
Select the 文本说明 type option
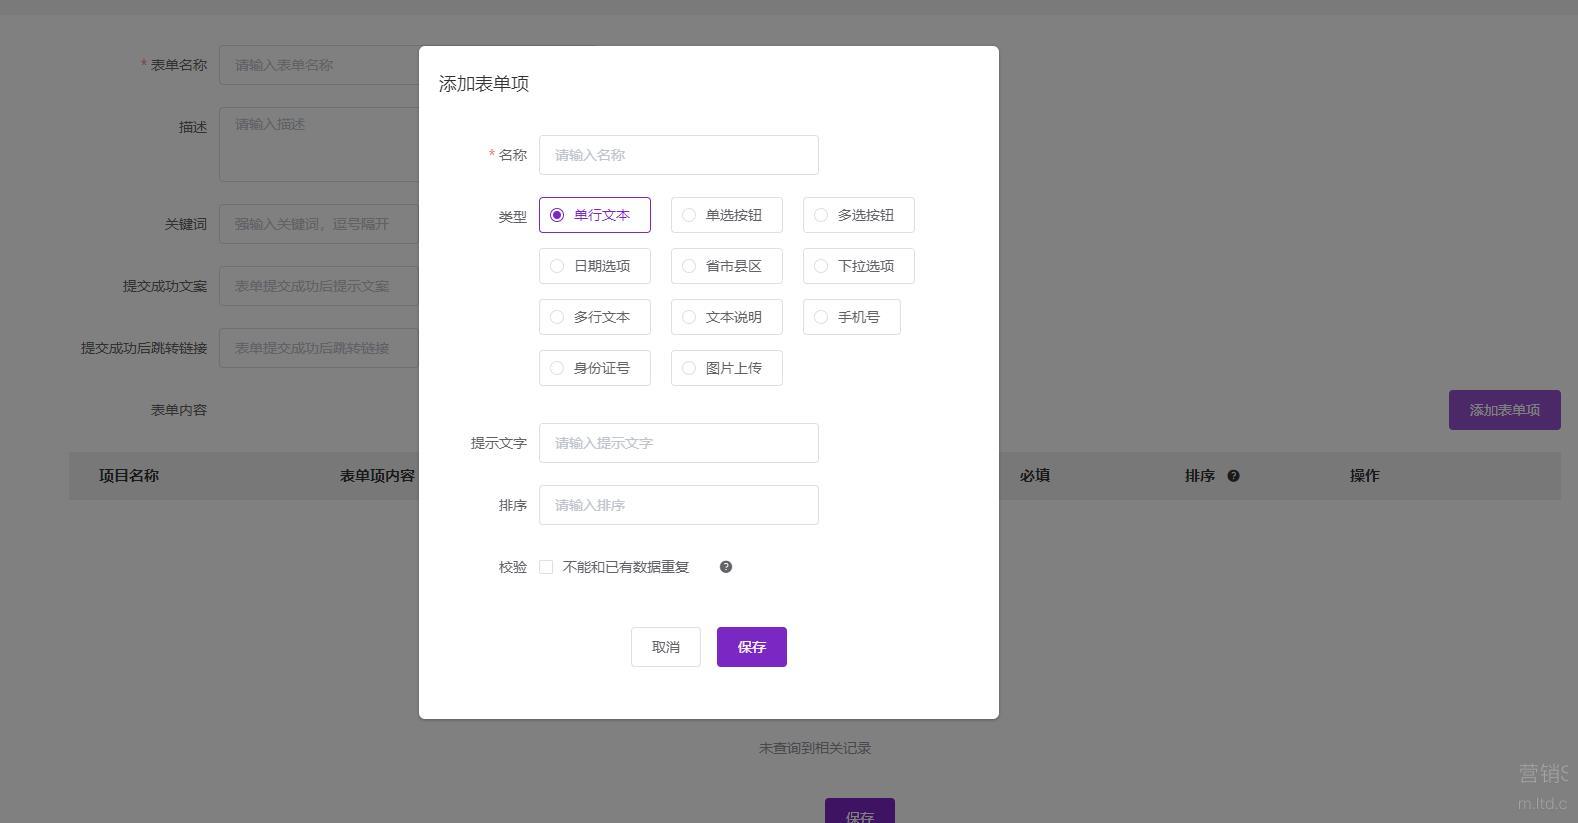tap(727, 317)
